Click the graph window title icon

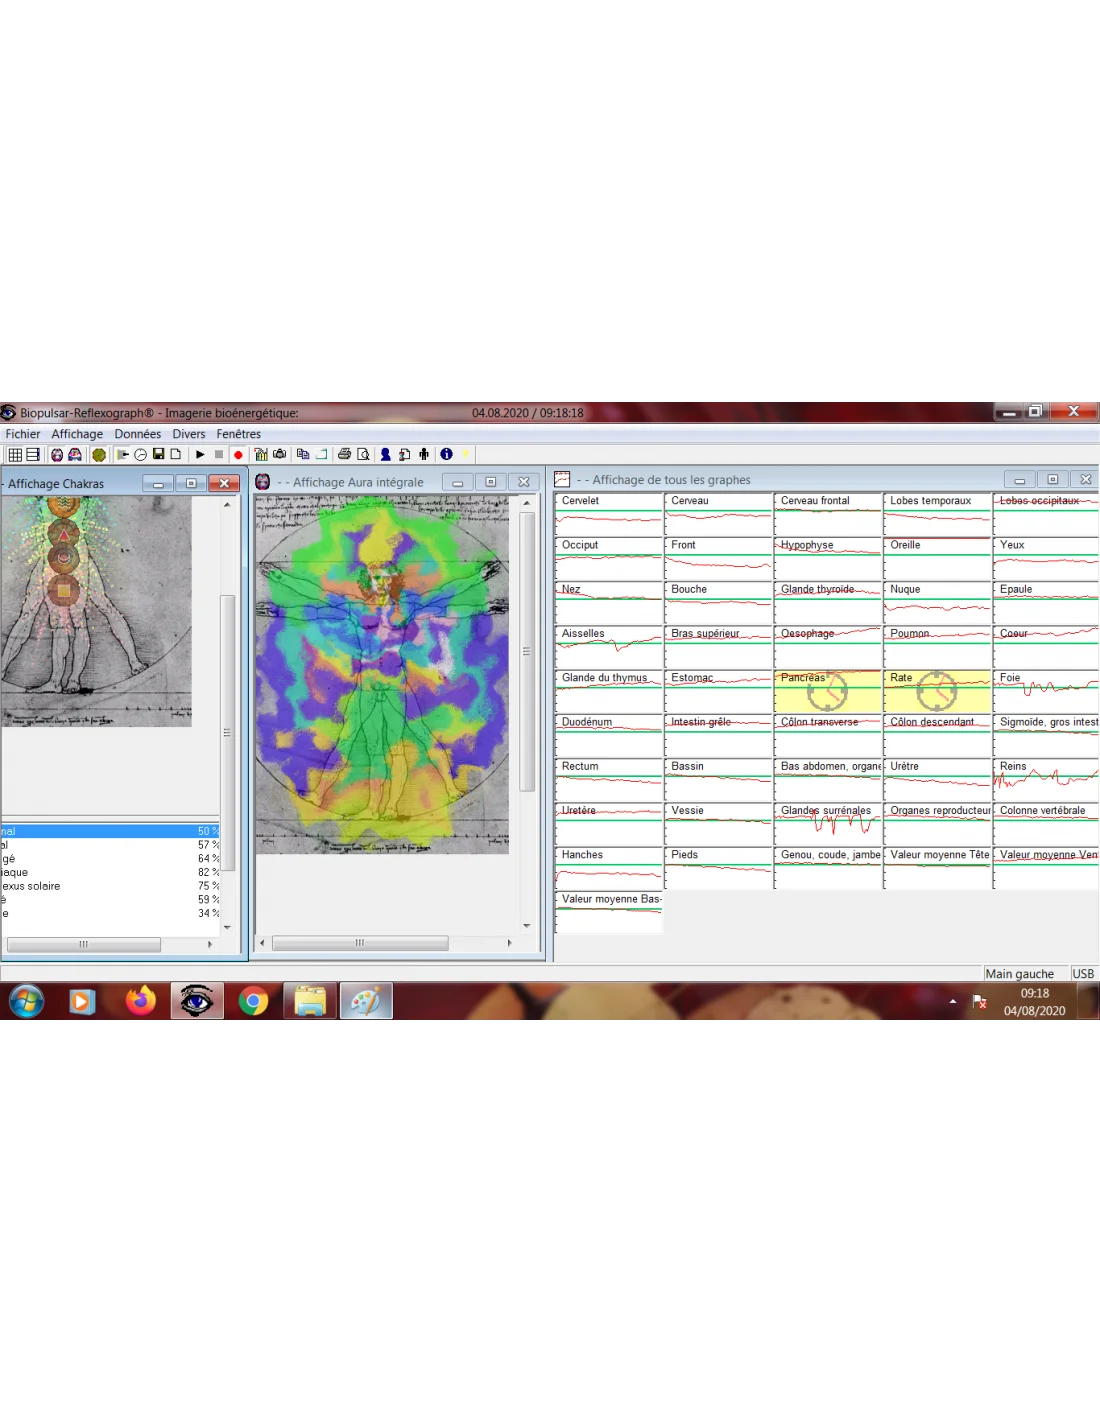pos(563,480)
